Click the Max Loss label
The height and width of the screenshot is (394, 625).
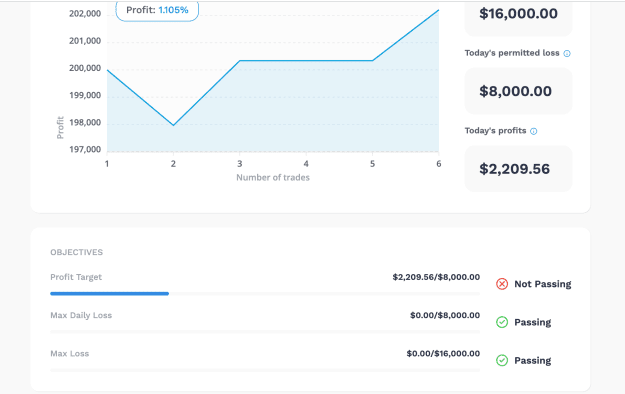pyautogui.click(x=70, y=354)
